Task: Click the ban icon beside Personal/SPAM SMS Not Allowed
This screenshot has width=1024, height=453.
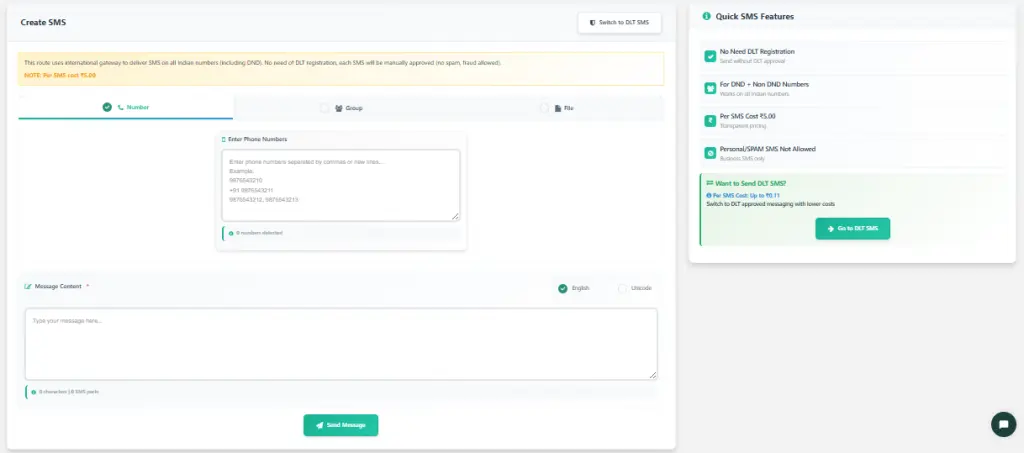Action: 710,153
